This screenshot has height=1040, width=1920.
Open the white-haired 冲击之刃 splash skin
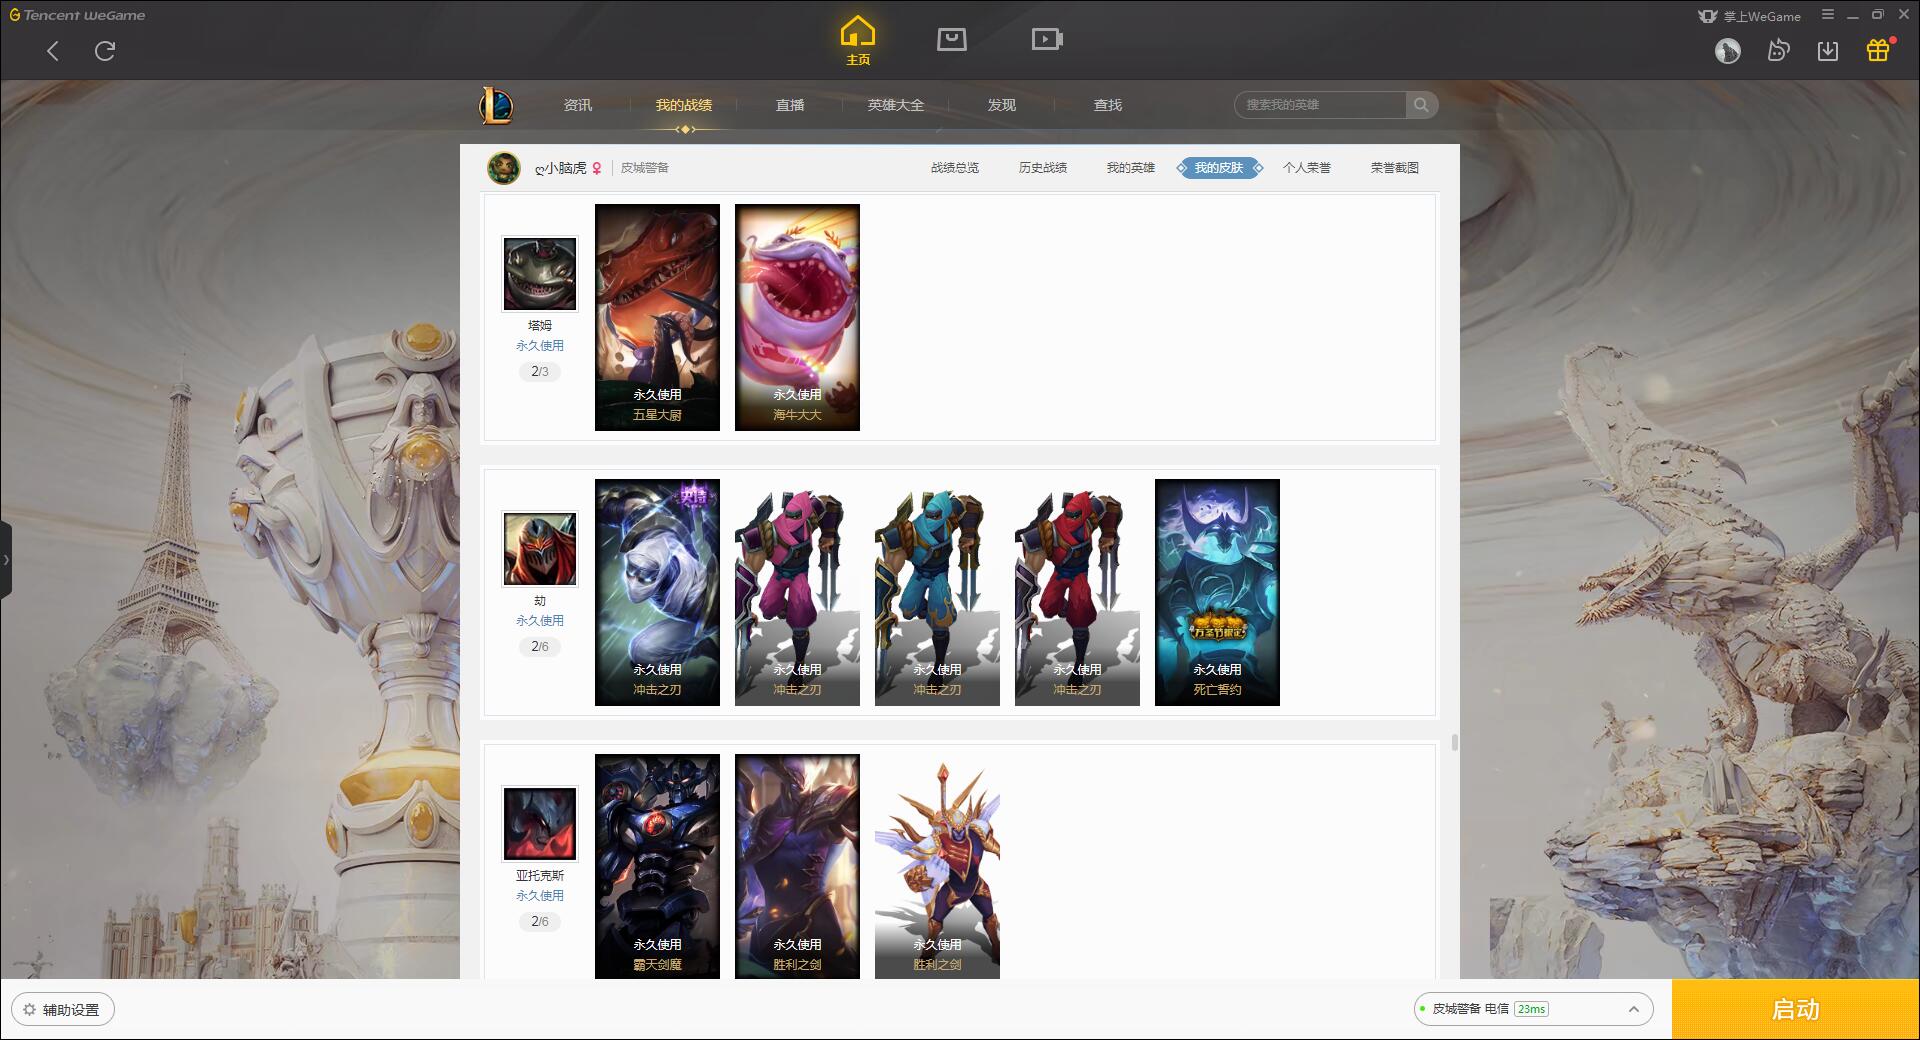(657, 592)
